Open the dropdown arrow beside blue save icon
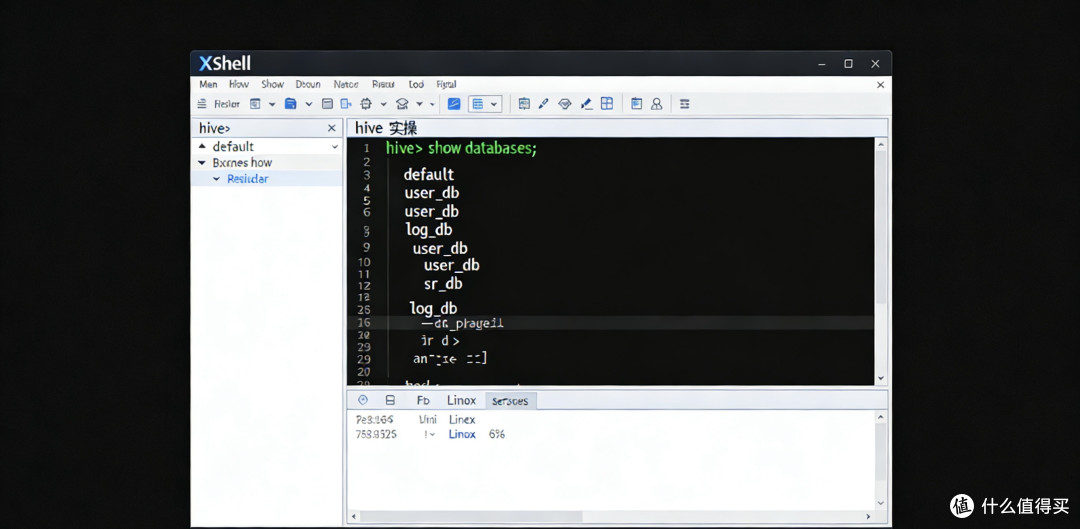 (x=309, y=105)
